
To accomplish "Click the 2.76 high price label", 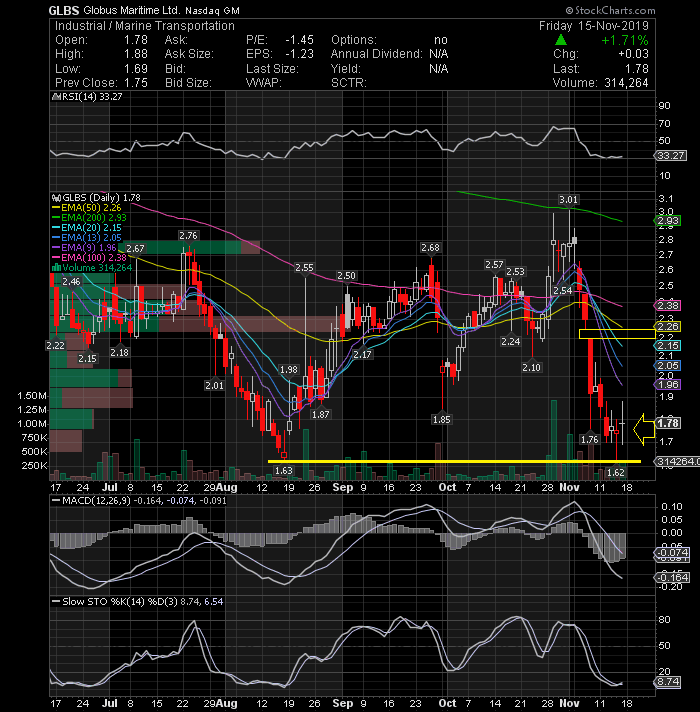I will tap(188, 236).
